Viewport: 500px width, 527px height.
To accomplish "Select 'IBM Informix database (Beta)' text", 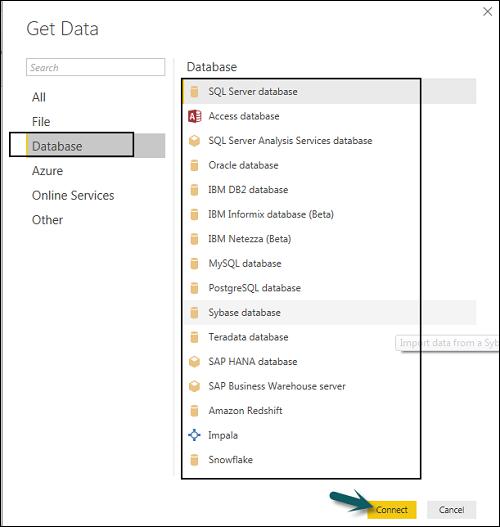I will coord(271,214).
